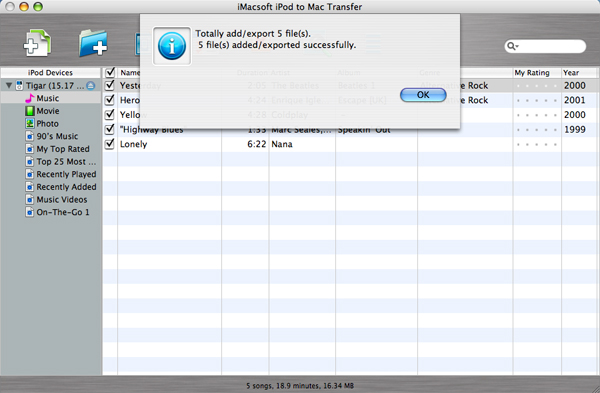Click the Add Folder toolbar icon
This screenshot has height=393, width=600.
[93, 43]
